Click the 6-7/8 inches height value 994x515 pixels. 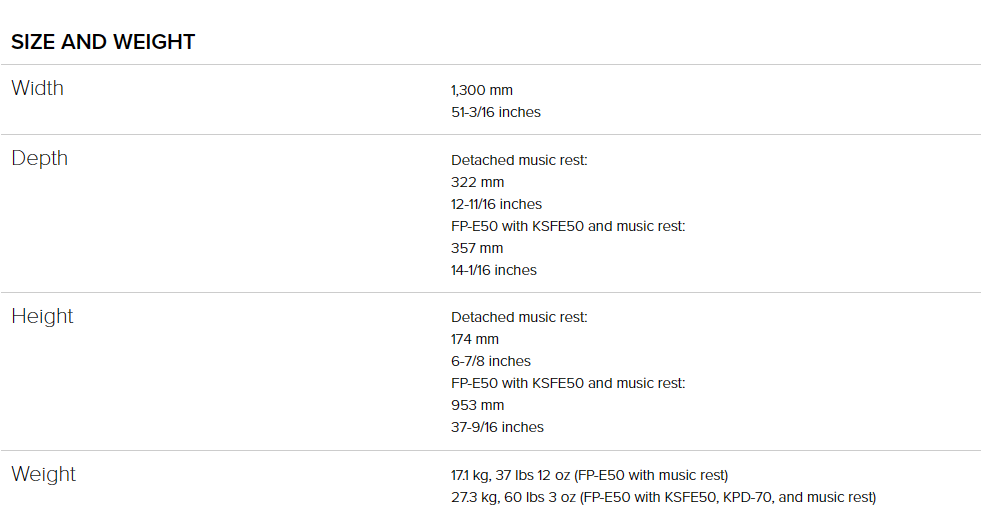point(491,362)
